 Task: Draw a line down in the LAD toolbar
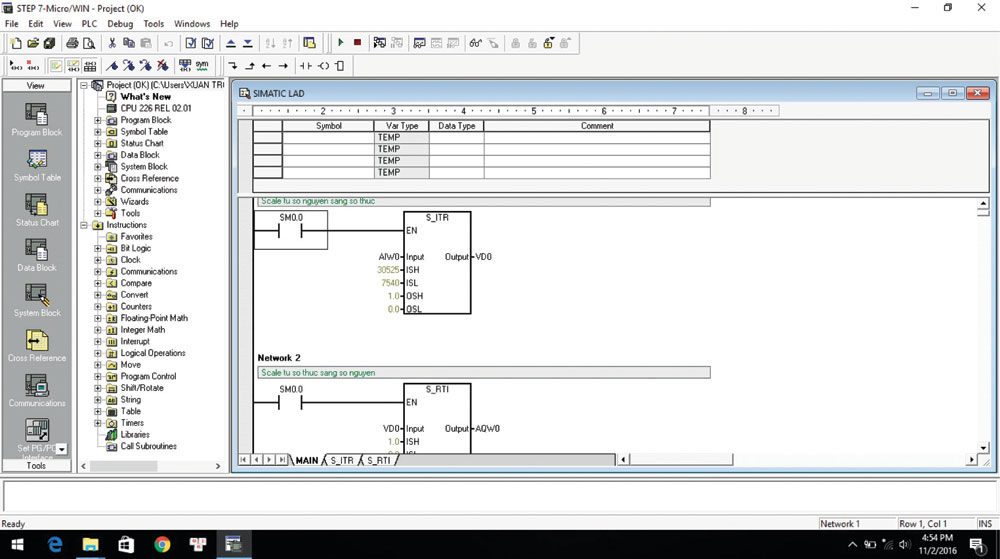coord(233,66)
